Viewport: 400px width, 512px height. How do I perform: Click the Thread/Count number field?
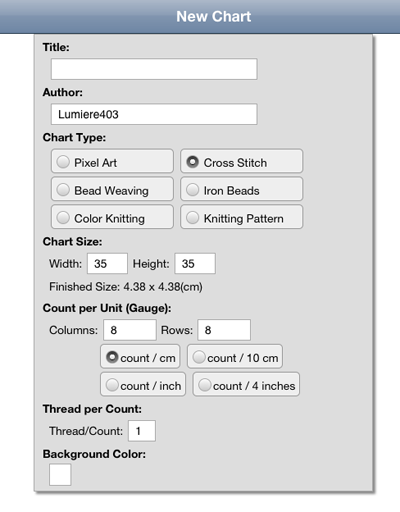tap(142, 431)
